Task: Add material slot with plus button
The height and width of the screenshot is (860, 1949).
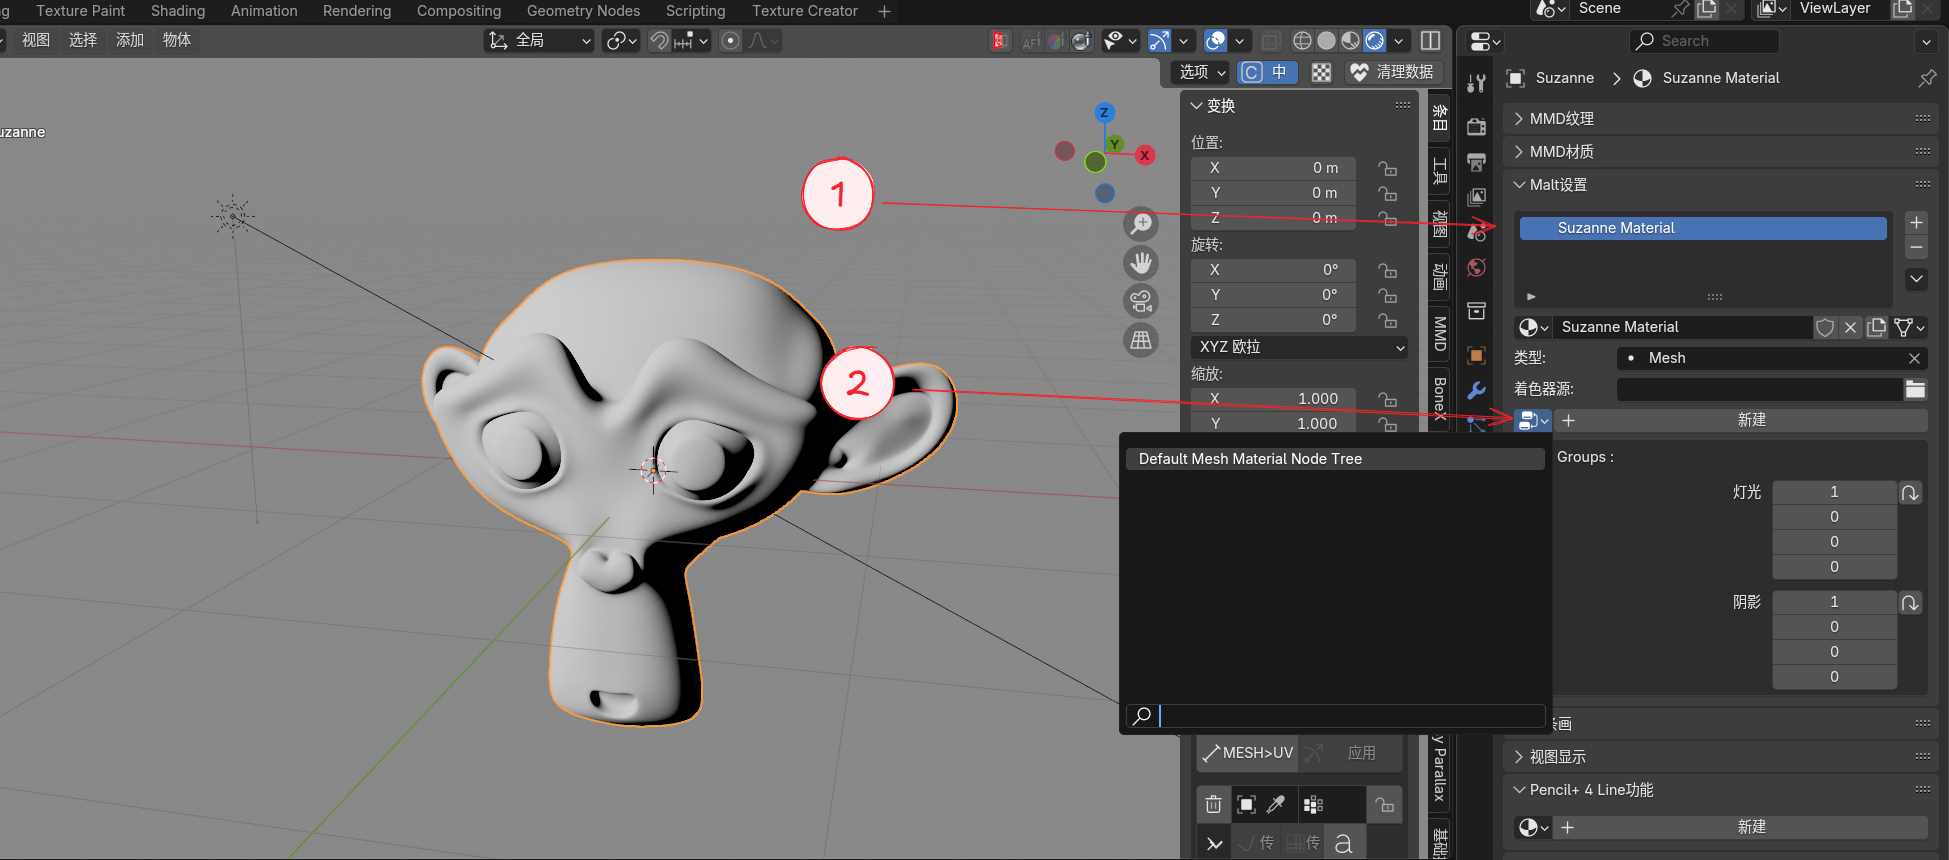Action: (1916, 223)
